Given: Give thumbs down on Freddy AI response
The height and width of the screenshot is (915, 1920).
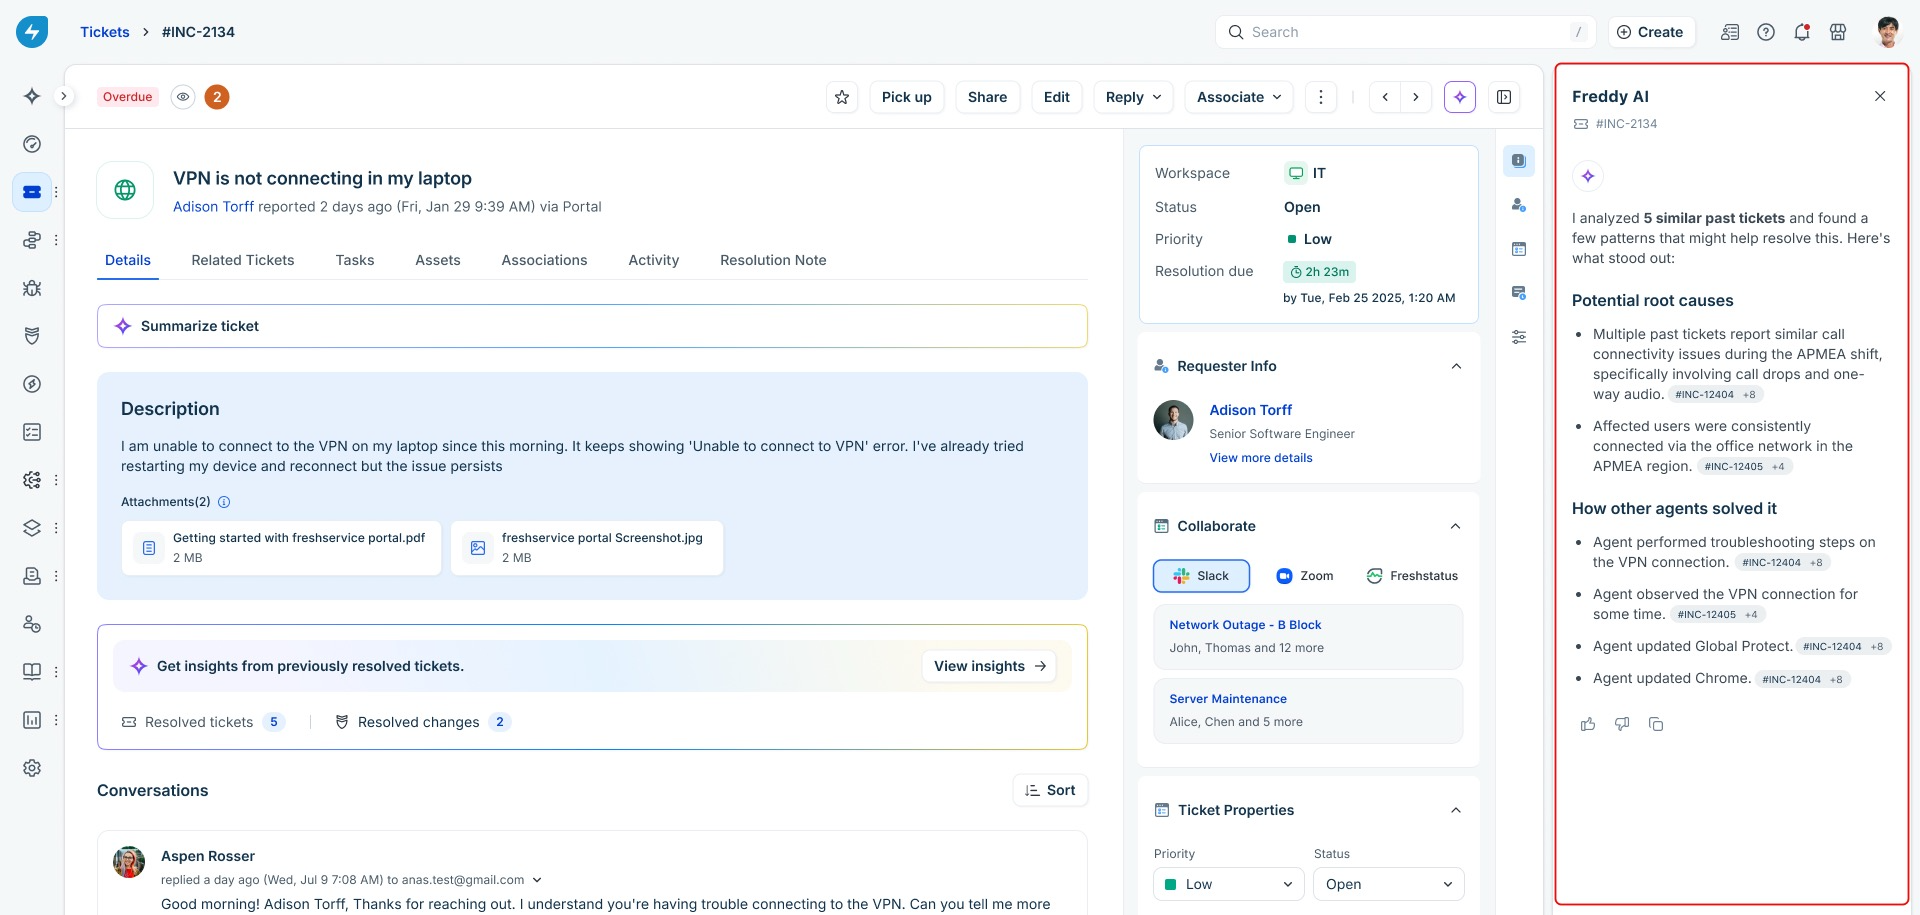Looking at the screenshot, I should 1622,724.
